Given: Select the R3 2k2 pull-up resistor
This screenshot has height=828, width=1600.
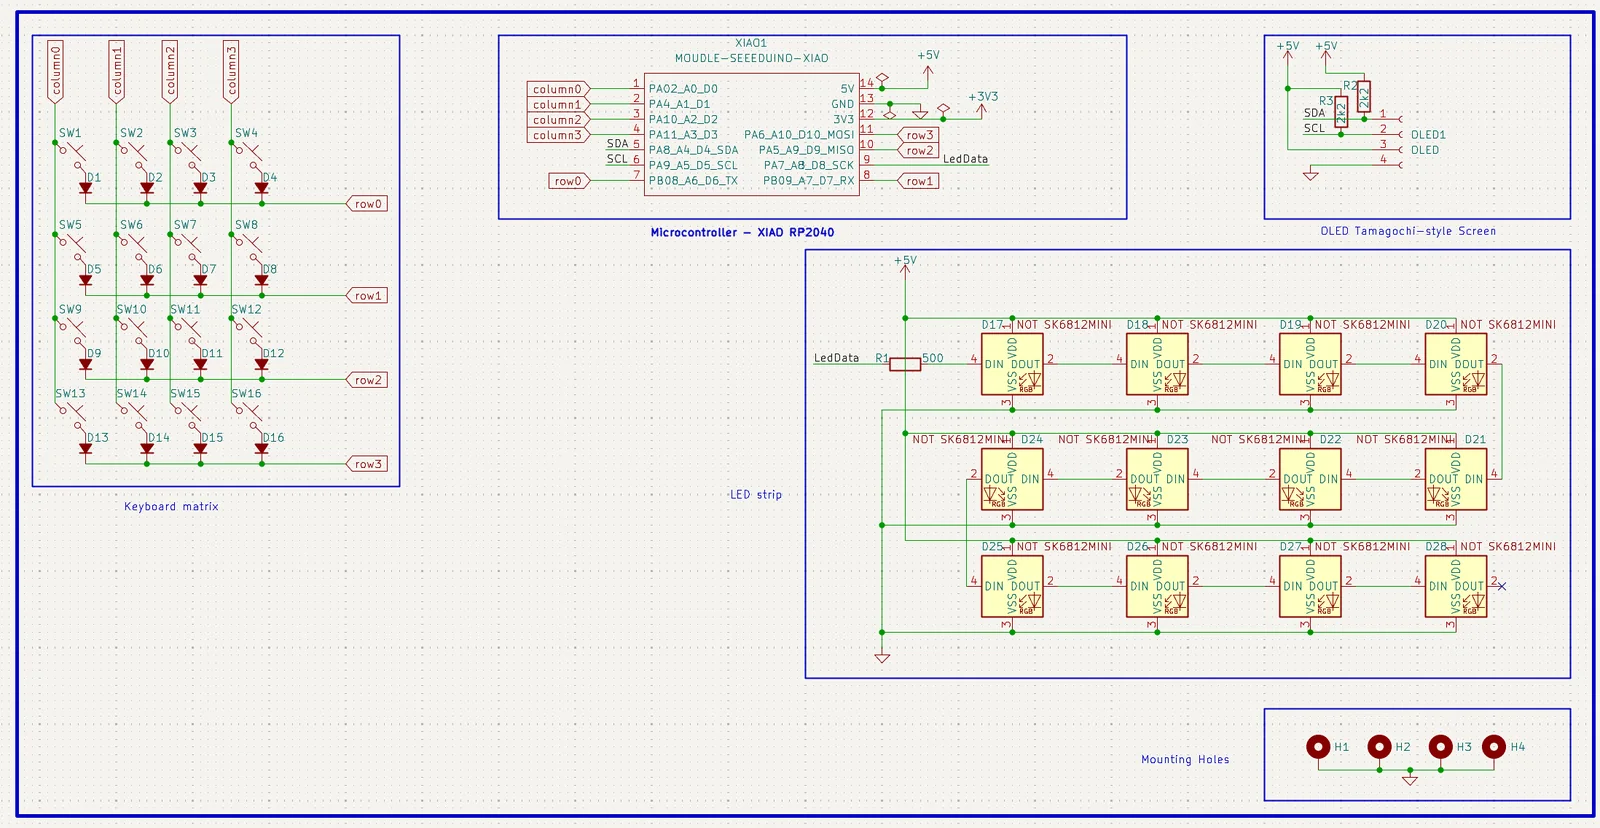Looking at the screenshot, I should tap(1341, 112).
